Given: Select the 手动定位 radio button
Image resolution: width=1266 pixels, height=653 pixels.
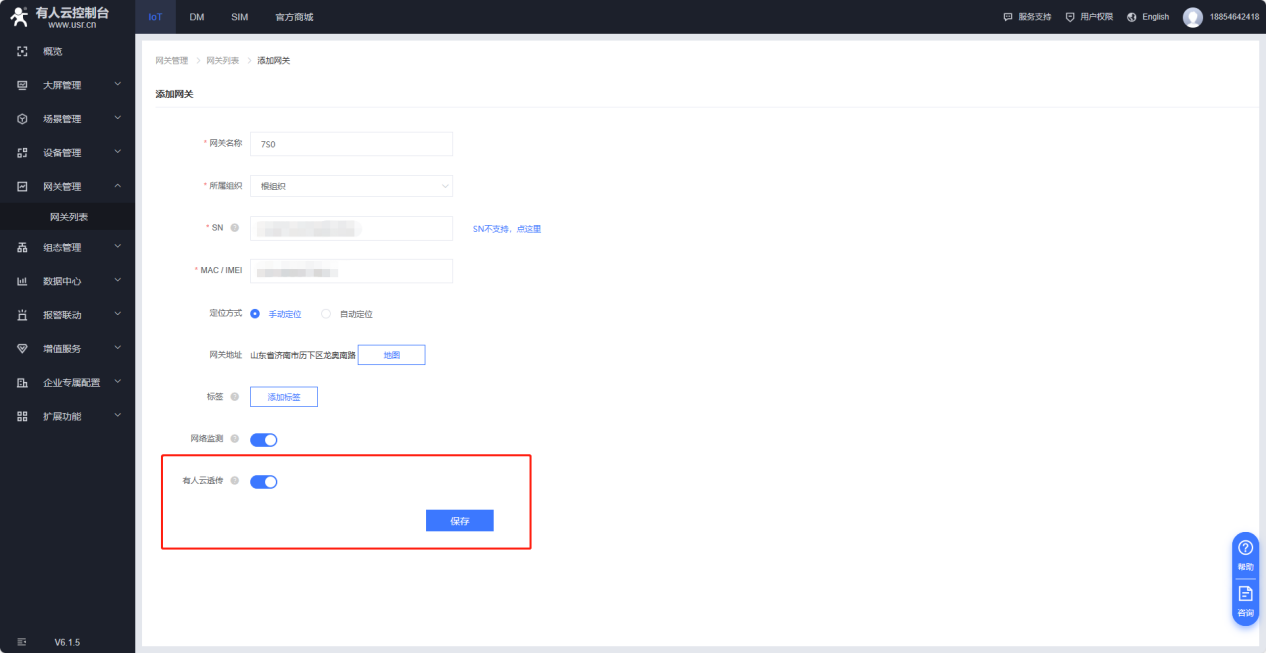Looking at the screenshot, I should click(x=255, y=313).
